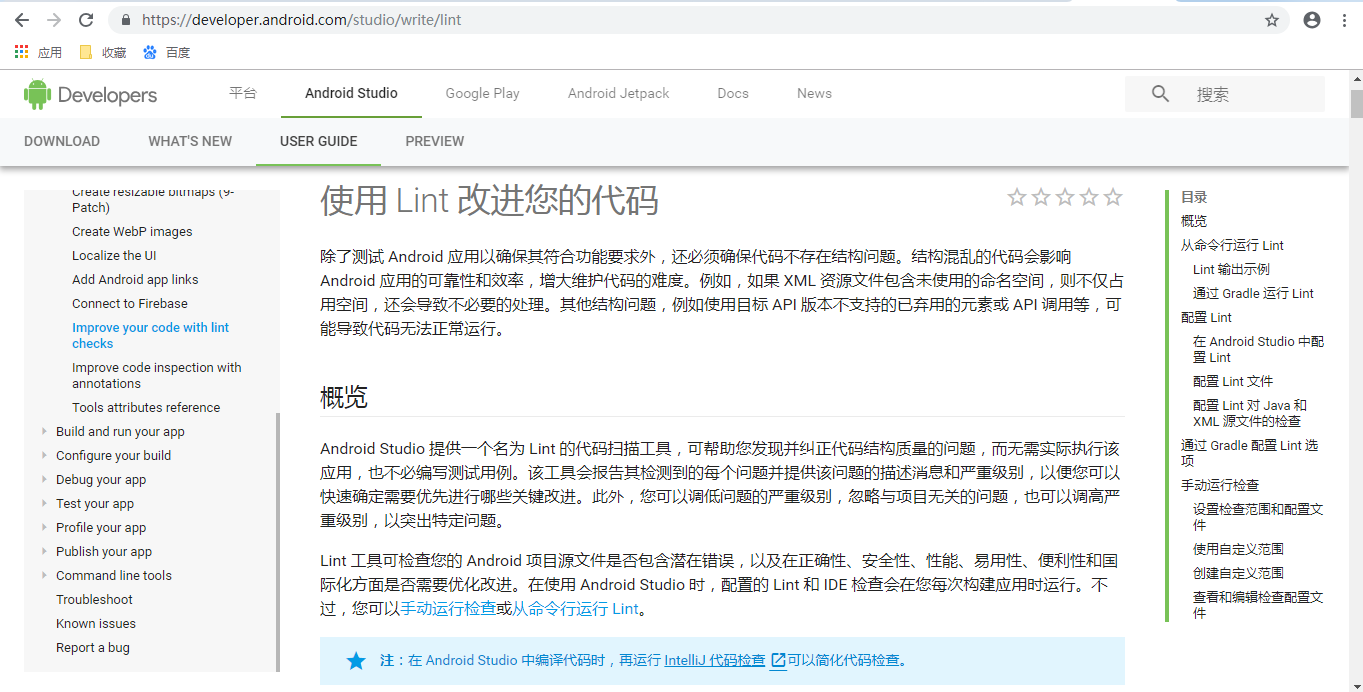Click the Android Developers logo
Image resolution: width=1363 pixels, height=692 pixels.
(x=90, y=95)
